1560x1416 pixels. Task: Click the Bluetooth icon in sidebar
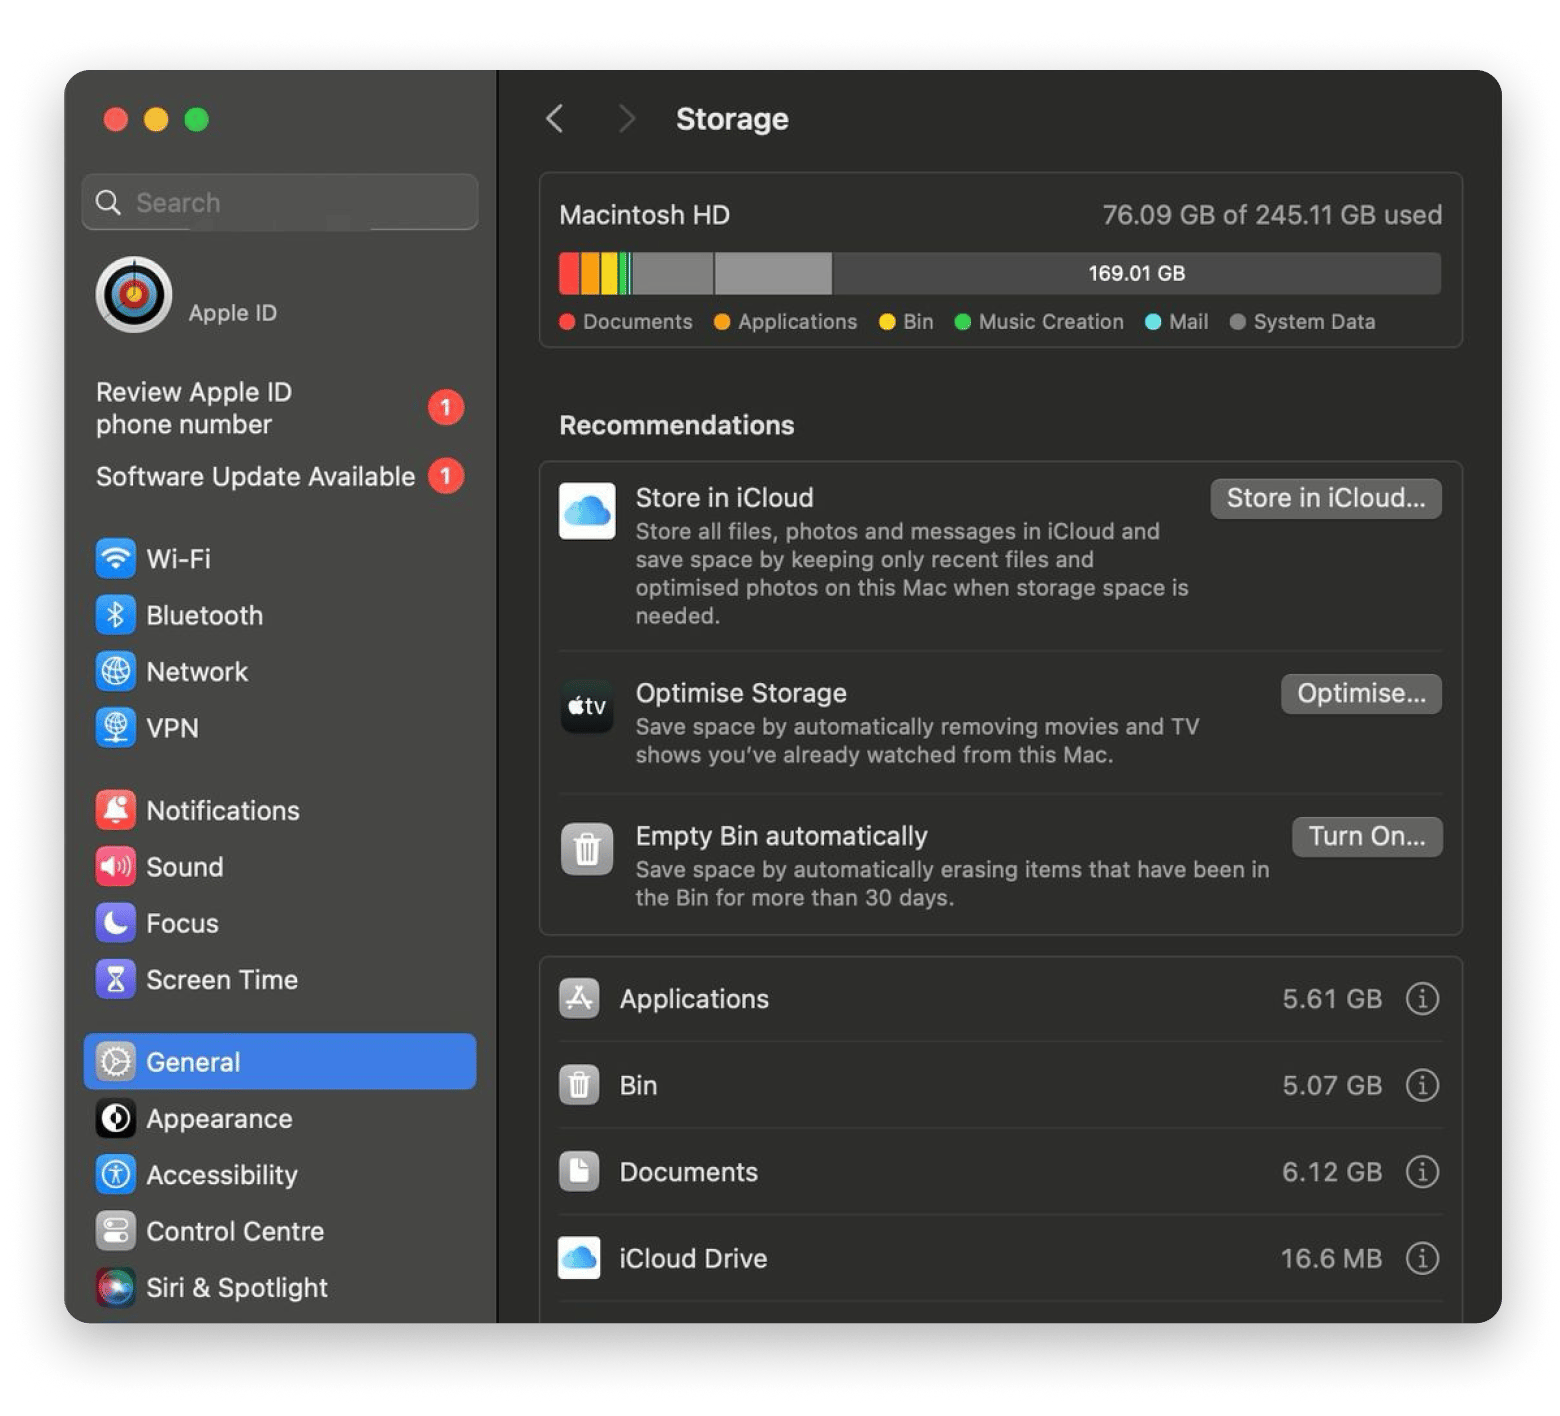tap(115, 615)
